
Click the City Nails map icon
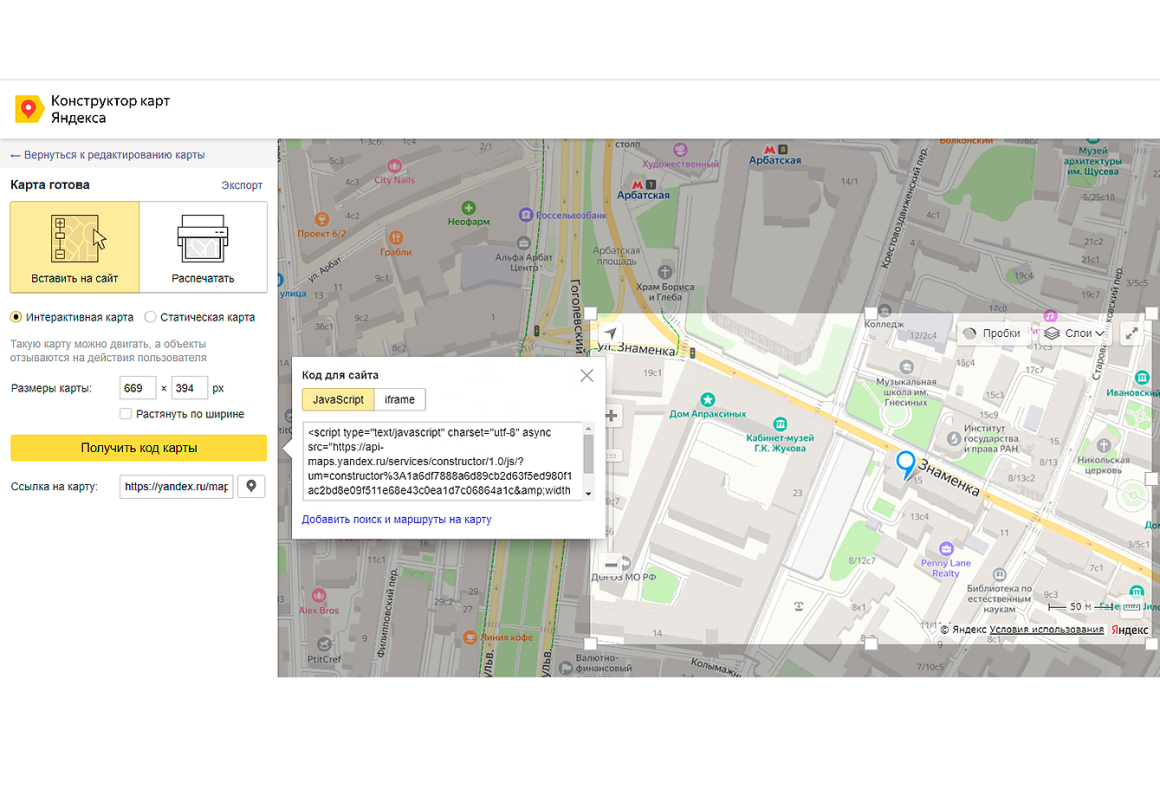tap(394, 166)
